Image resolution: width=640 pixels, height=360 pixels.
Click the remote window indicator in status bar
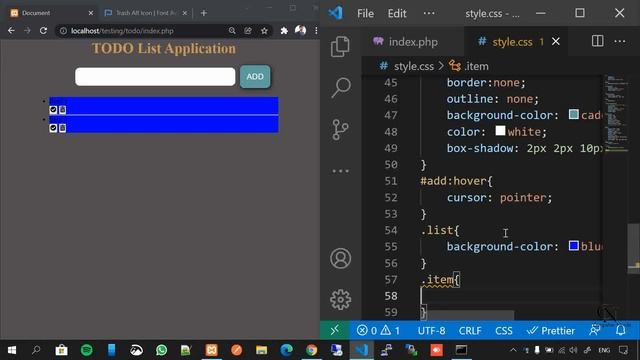tap(335, 330)
